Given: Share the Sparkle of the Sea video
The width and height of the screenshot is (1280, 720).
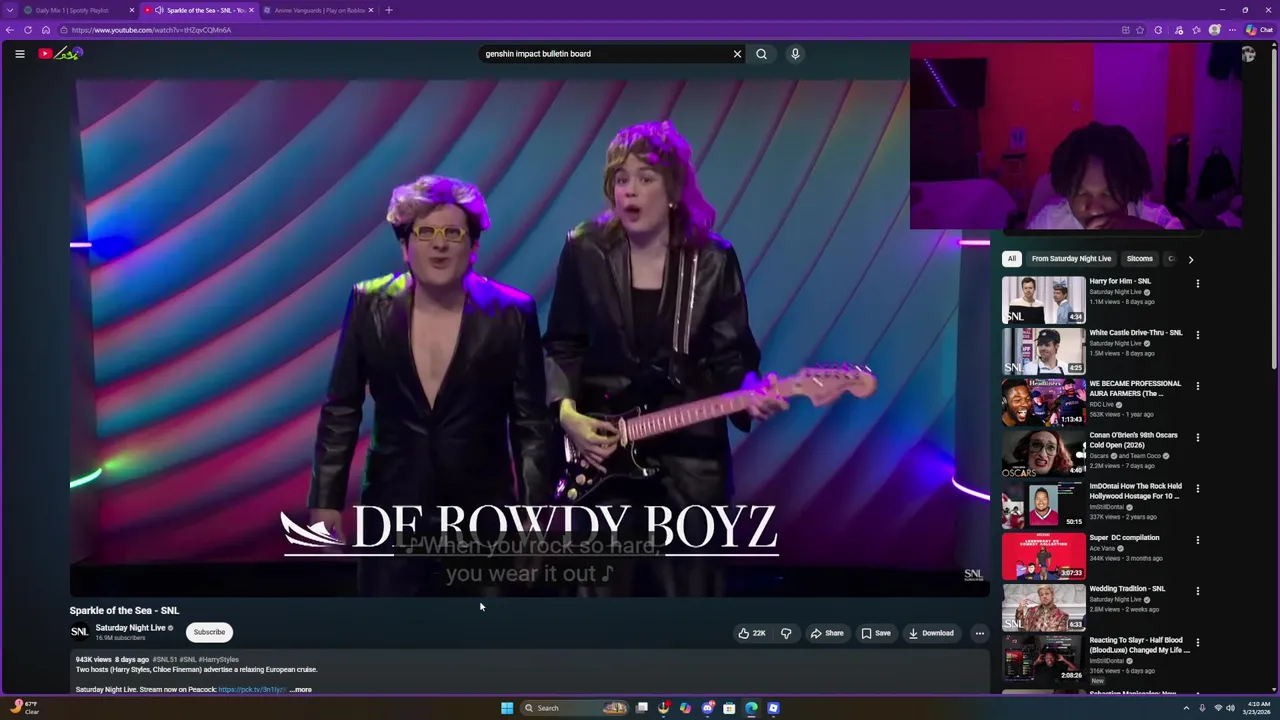Looking at the screenshot, I should coord(827,633).
